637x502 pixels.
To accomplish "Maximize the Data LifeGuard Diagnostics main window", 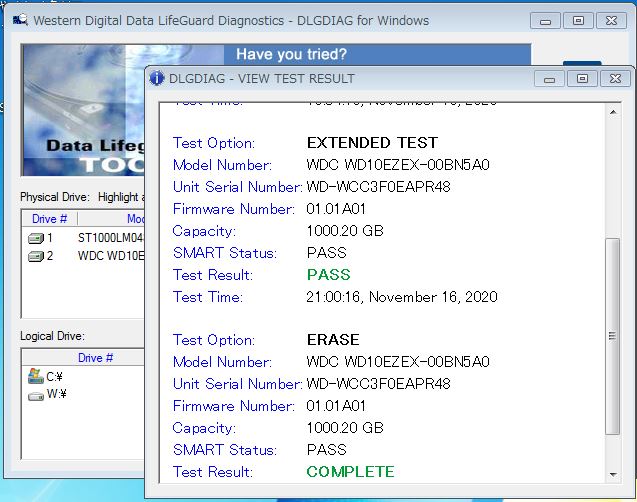I will (578, 21).
